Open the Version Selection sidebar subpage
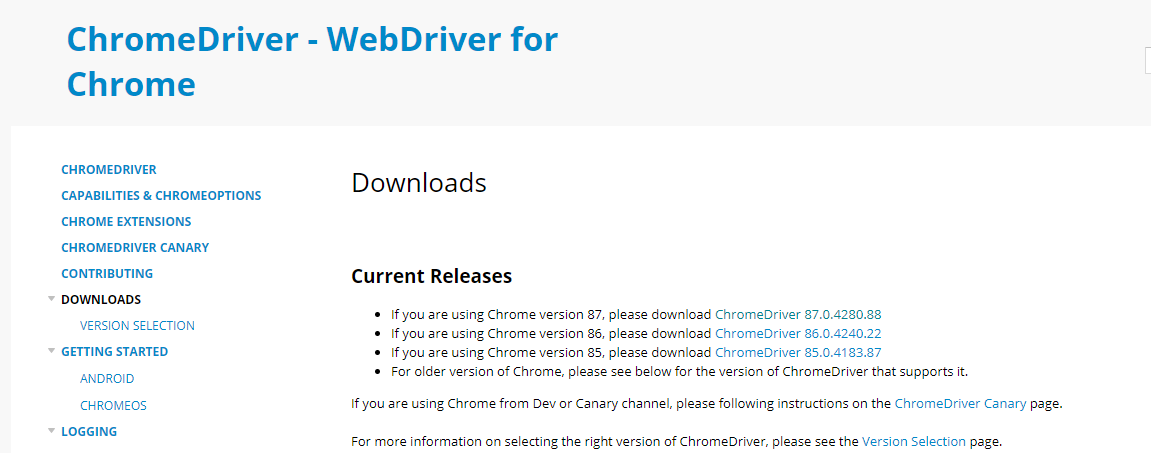Viewport: 1151px width, 453px height. point(137,325)
